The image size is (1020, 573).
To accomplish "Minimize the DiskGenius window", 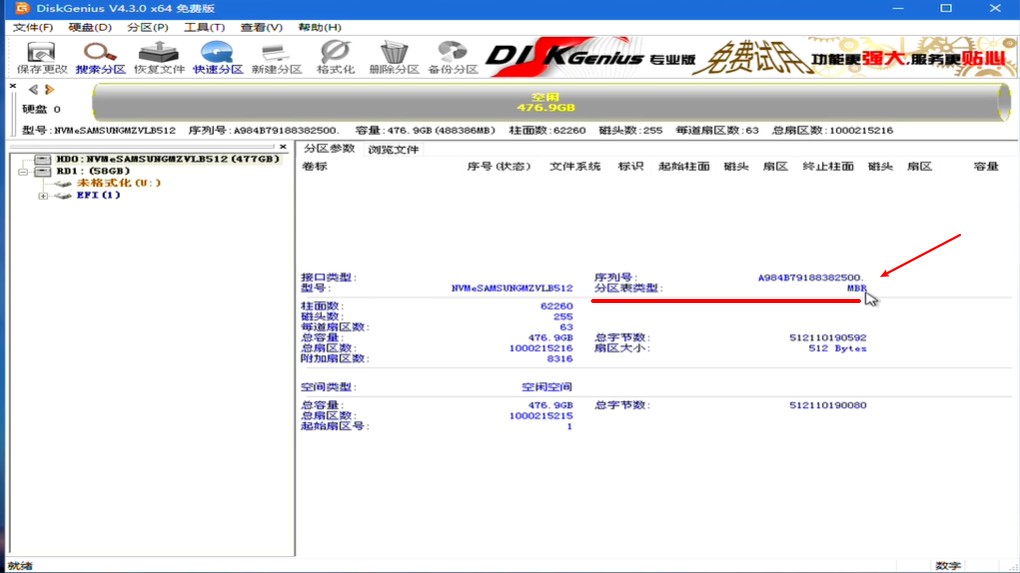I will 898,8.
